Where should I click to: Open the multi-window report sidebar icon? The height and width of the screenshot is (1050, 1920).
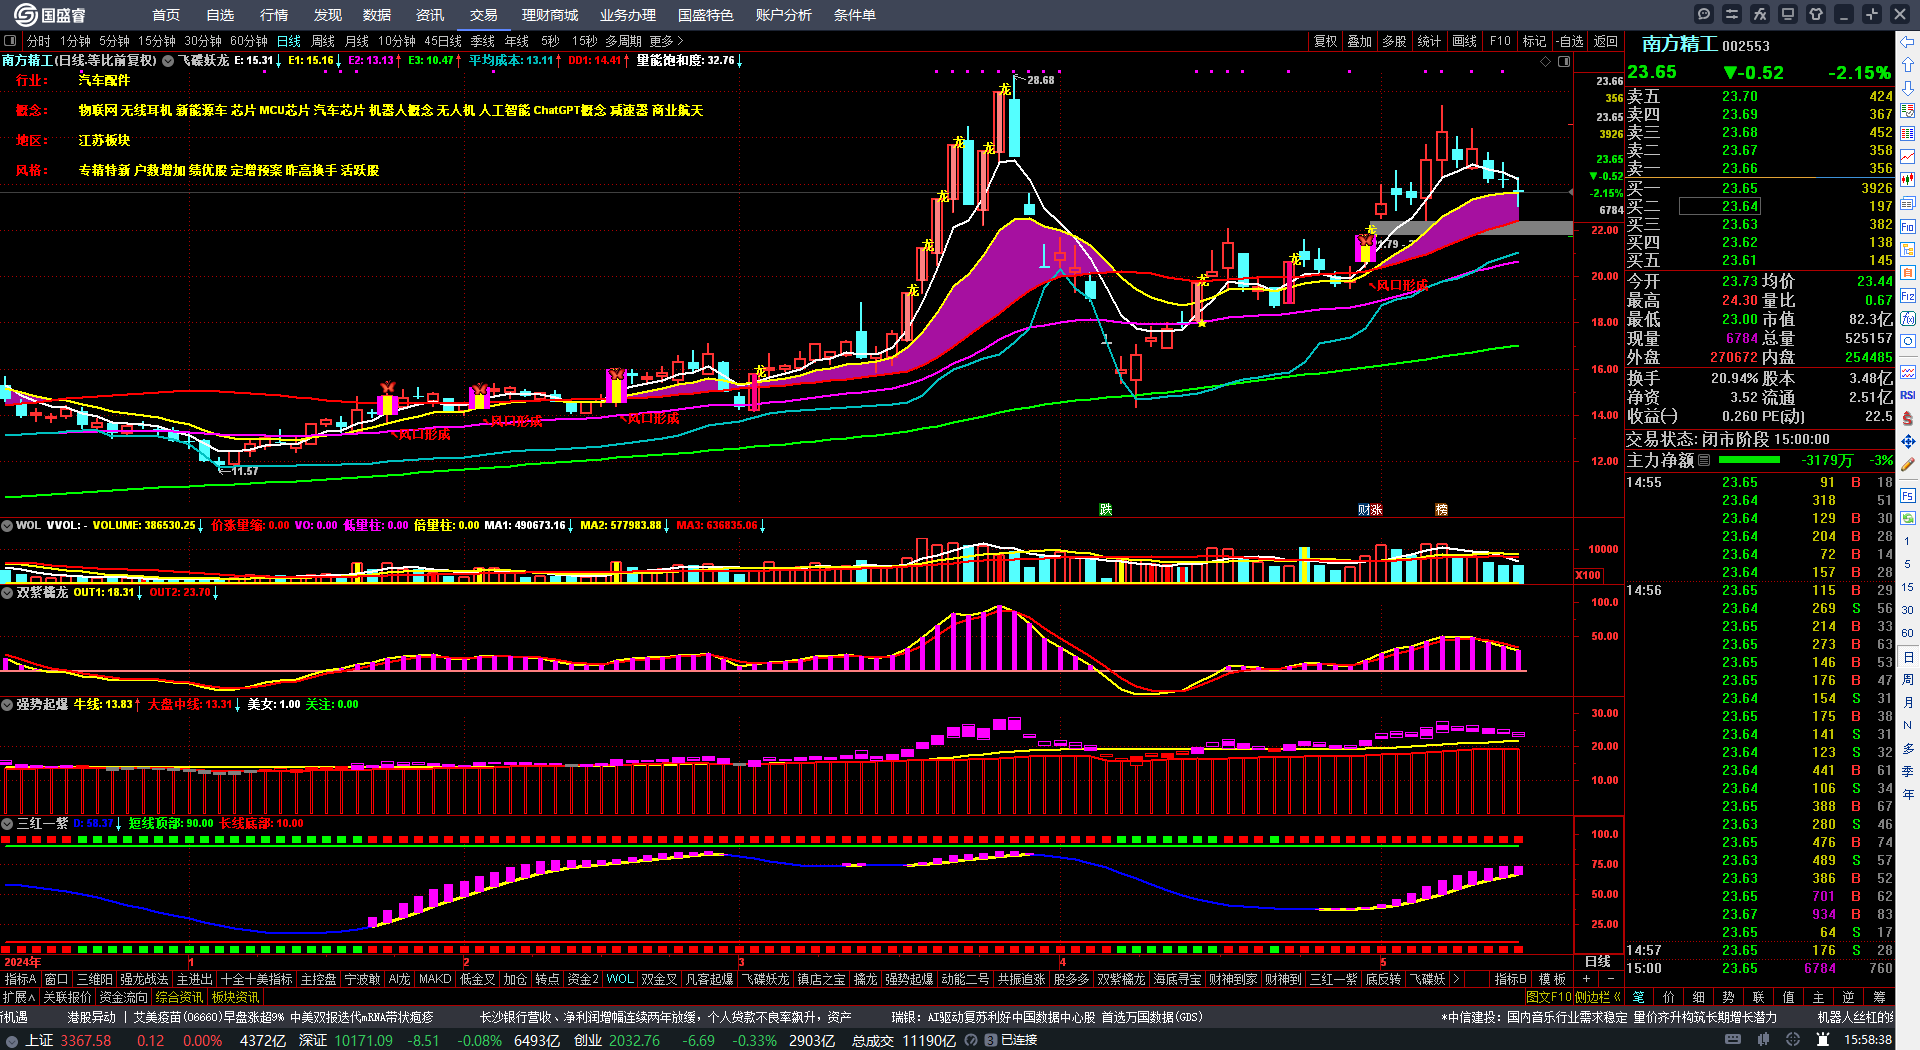(x=1908, y=203)
